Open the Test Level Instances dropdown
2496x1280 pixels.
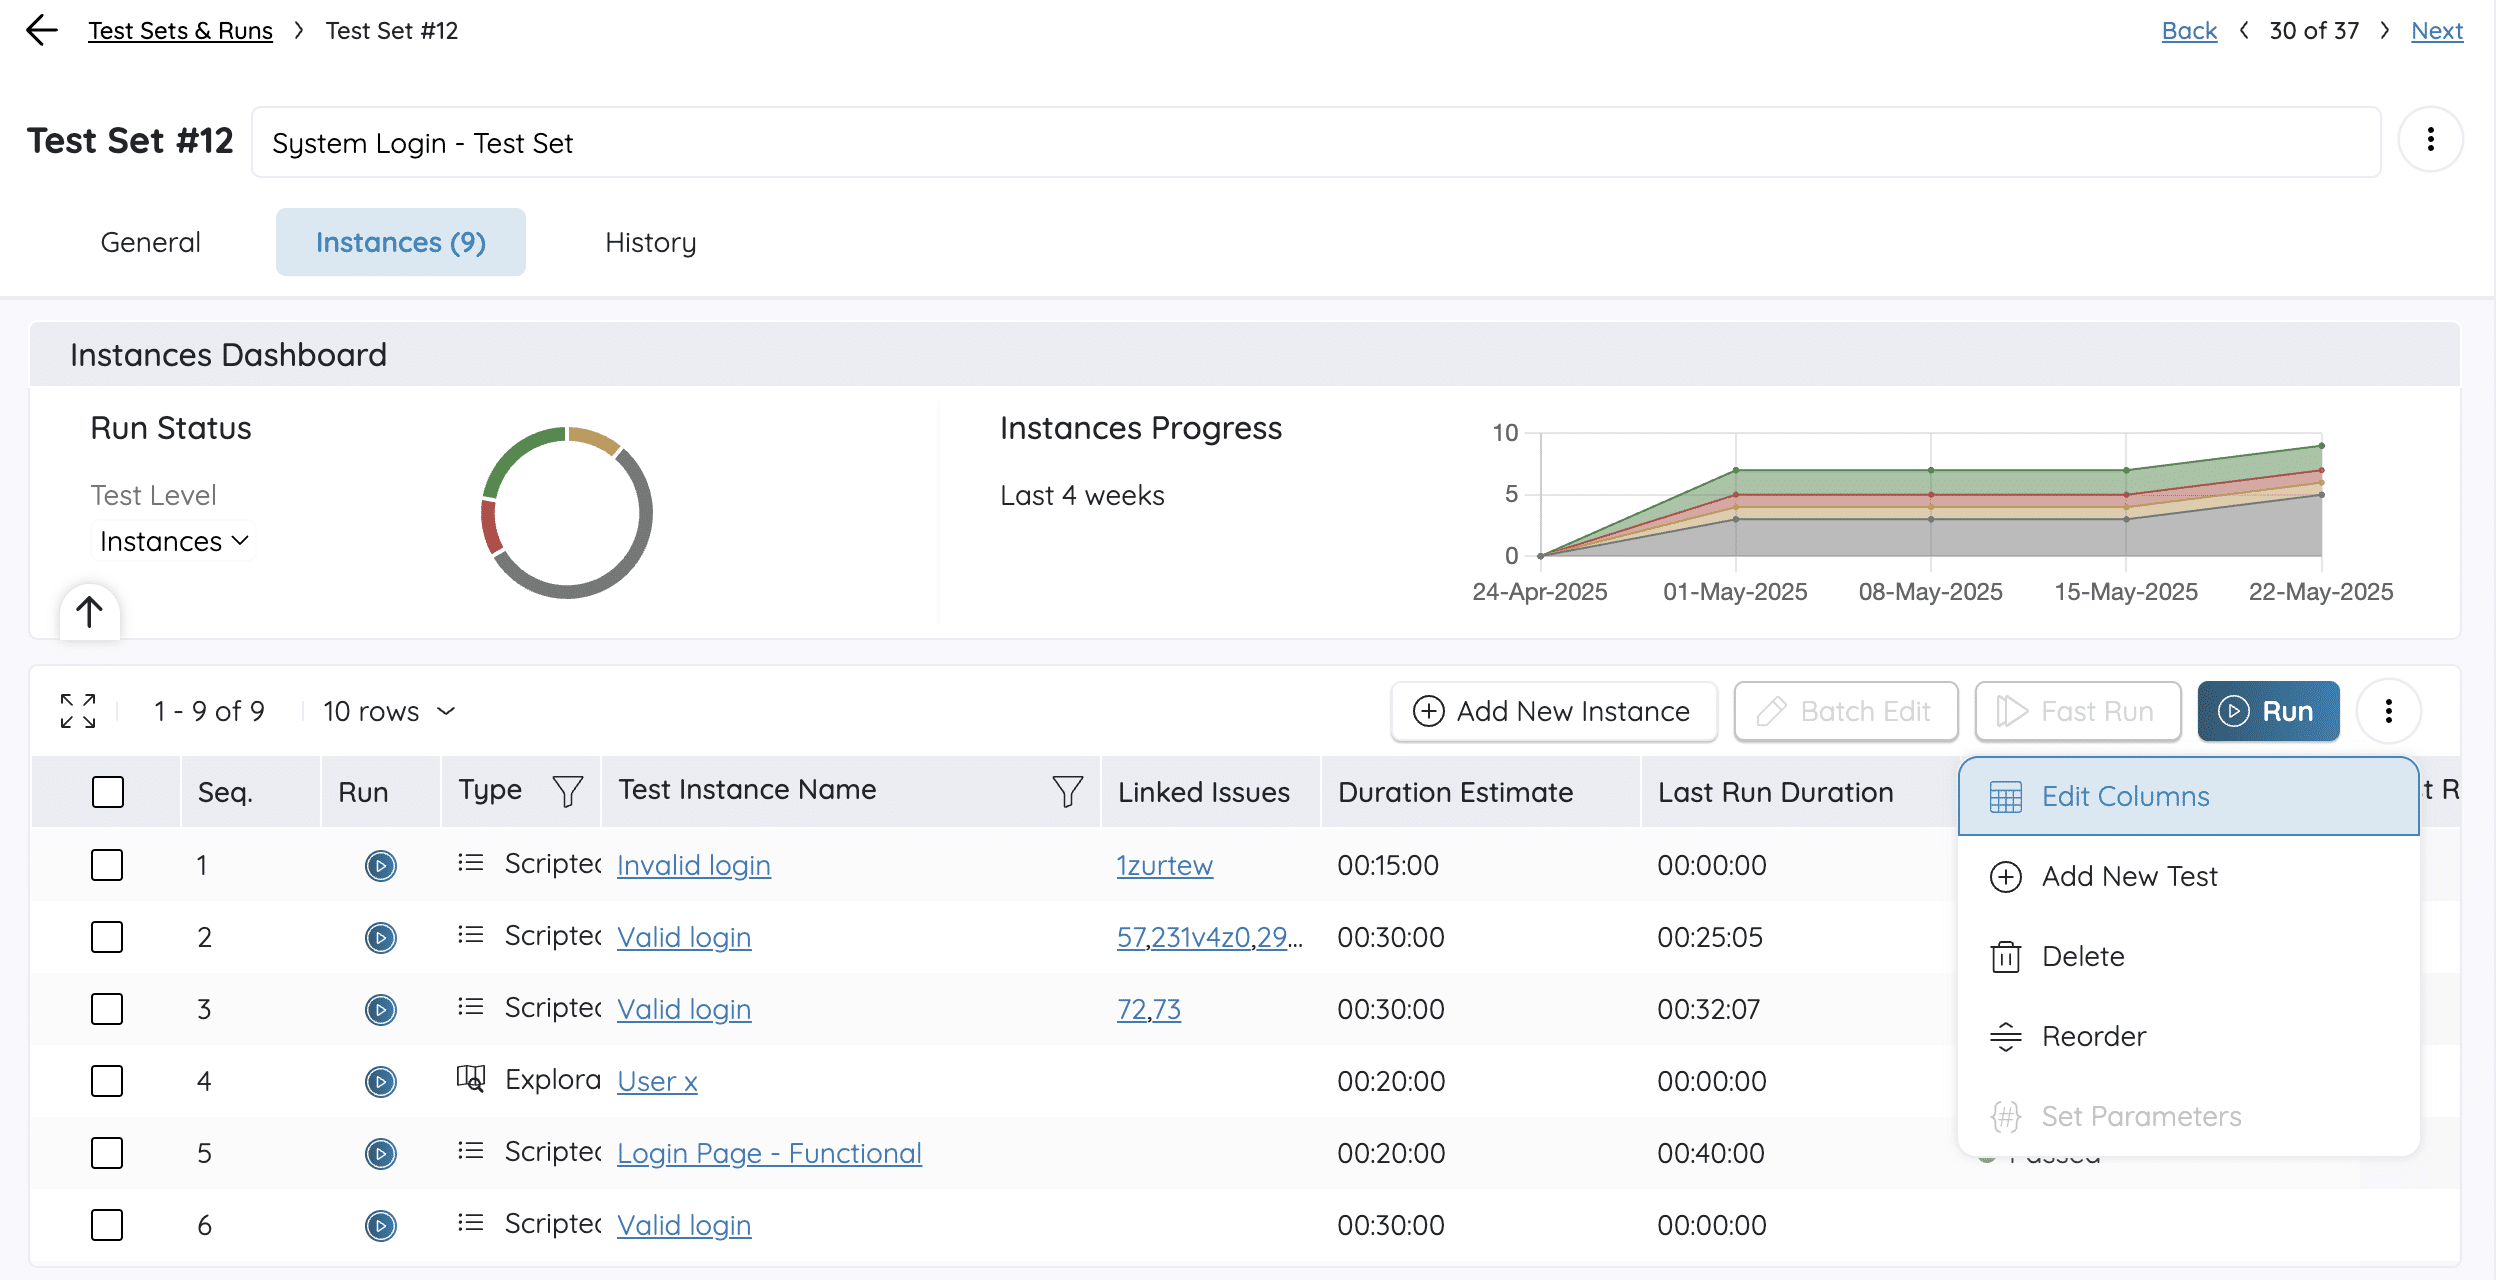point(174,541)
